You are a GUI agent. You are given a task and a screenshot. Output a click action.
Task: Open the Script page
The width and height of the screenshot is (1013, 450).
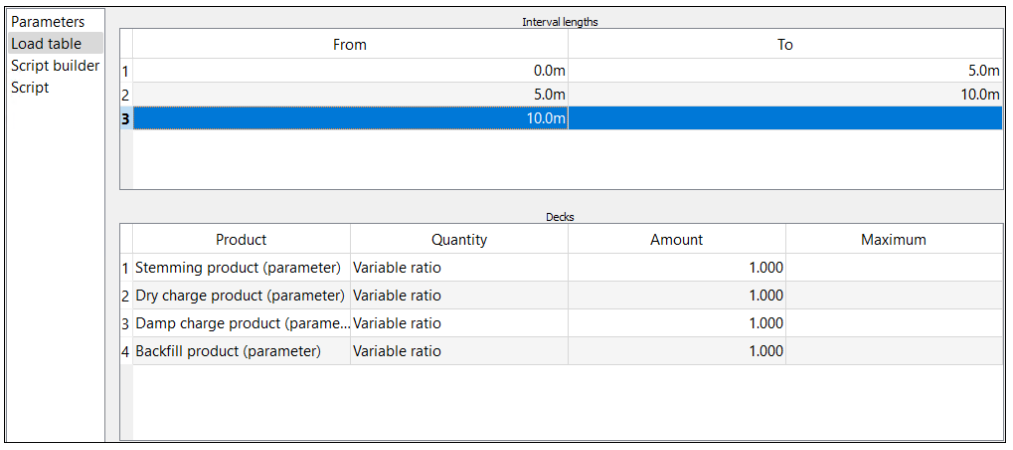pos(30,87)
